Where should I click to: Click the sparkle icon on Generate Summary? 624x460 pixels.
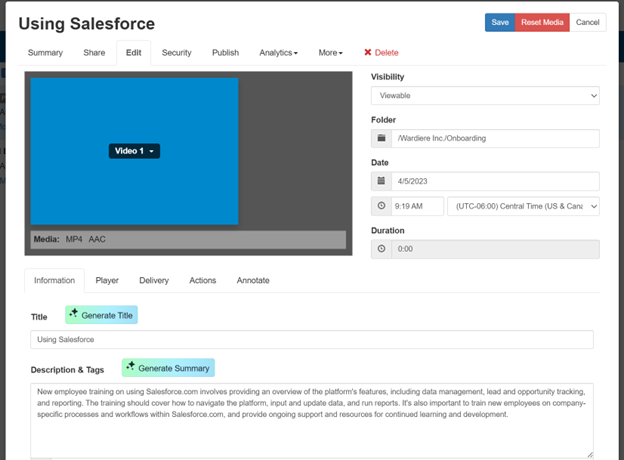coord(131,368)
